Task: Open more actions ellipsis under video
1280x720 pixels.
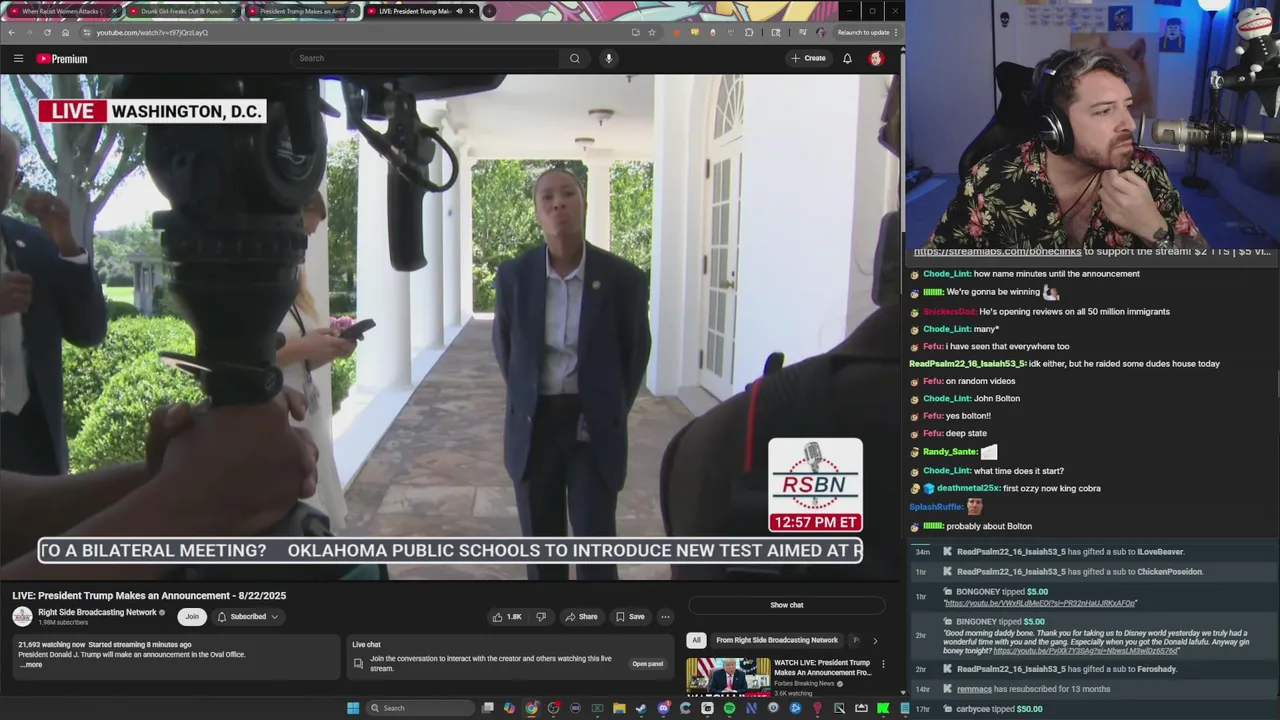Action: tap(665, 617)
